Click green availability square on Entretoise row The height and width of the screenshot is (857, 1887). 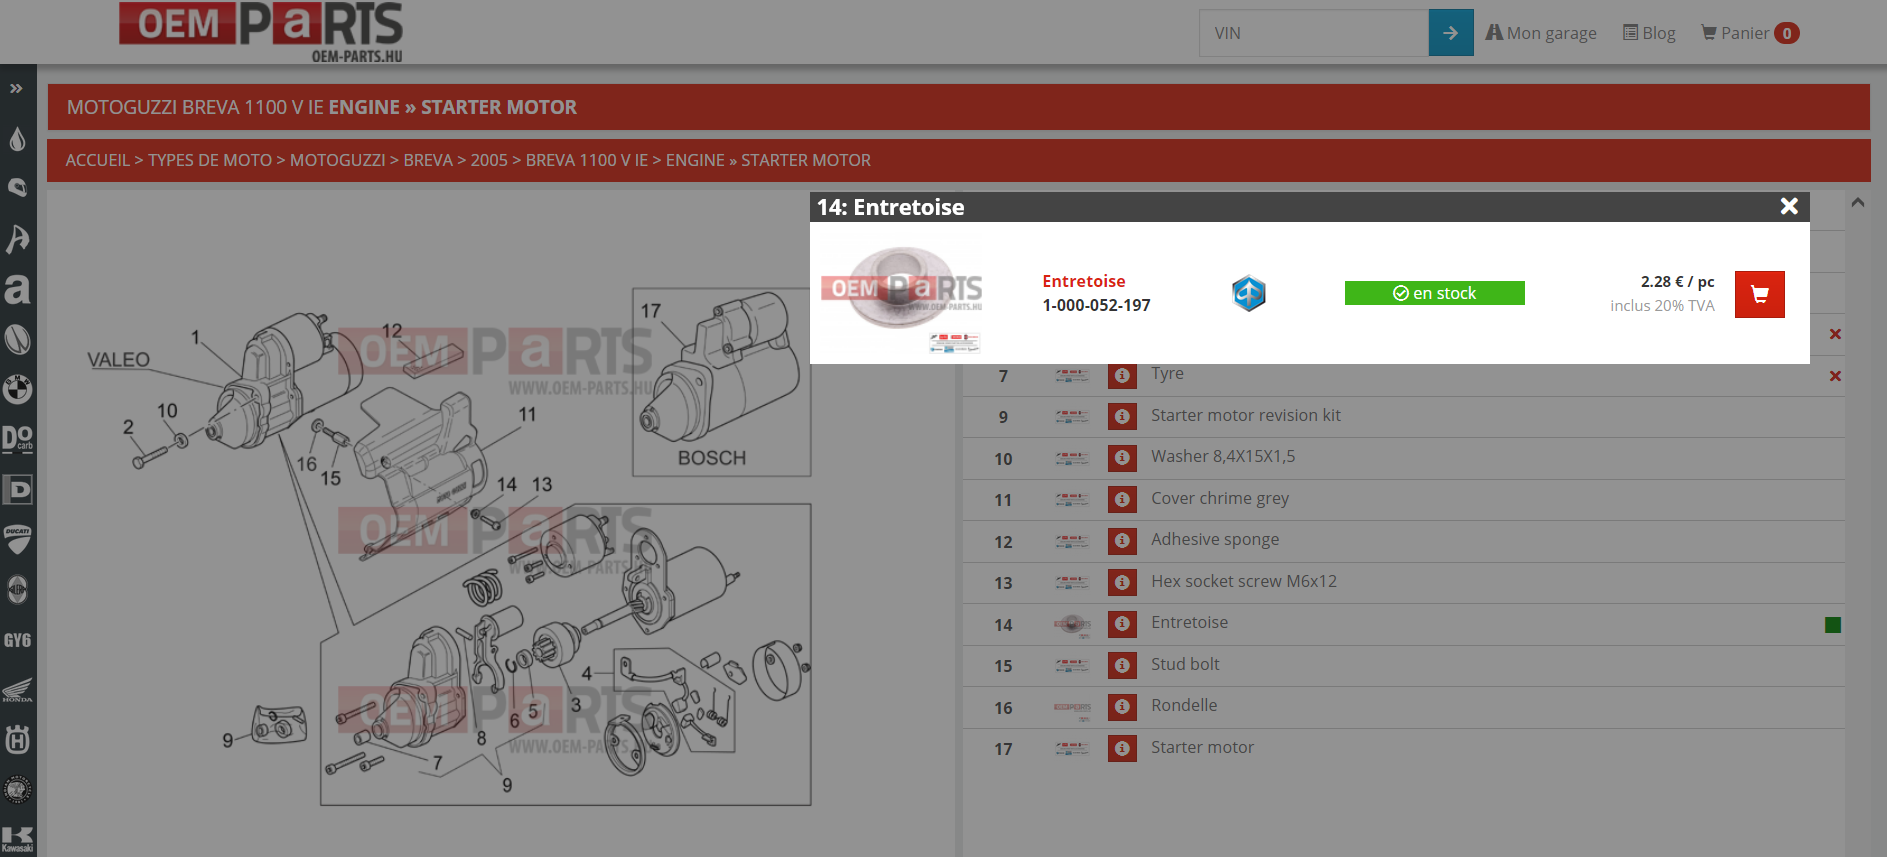tap(1833, 625)
